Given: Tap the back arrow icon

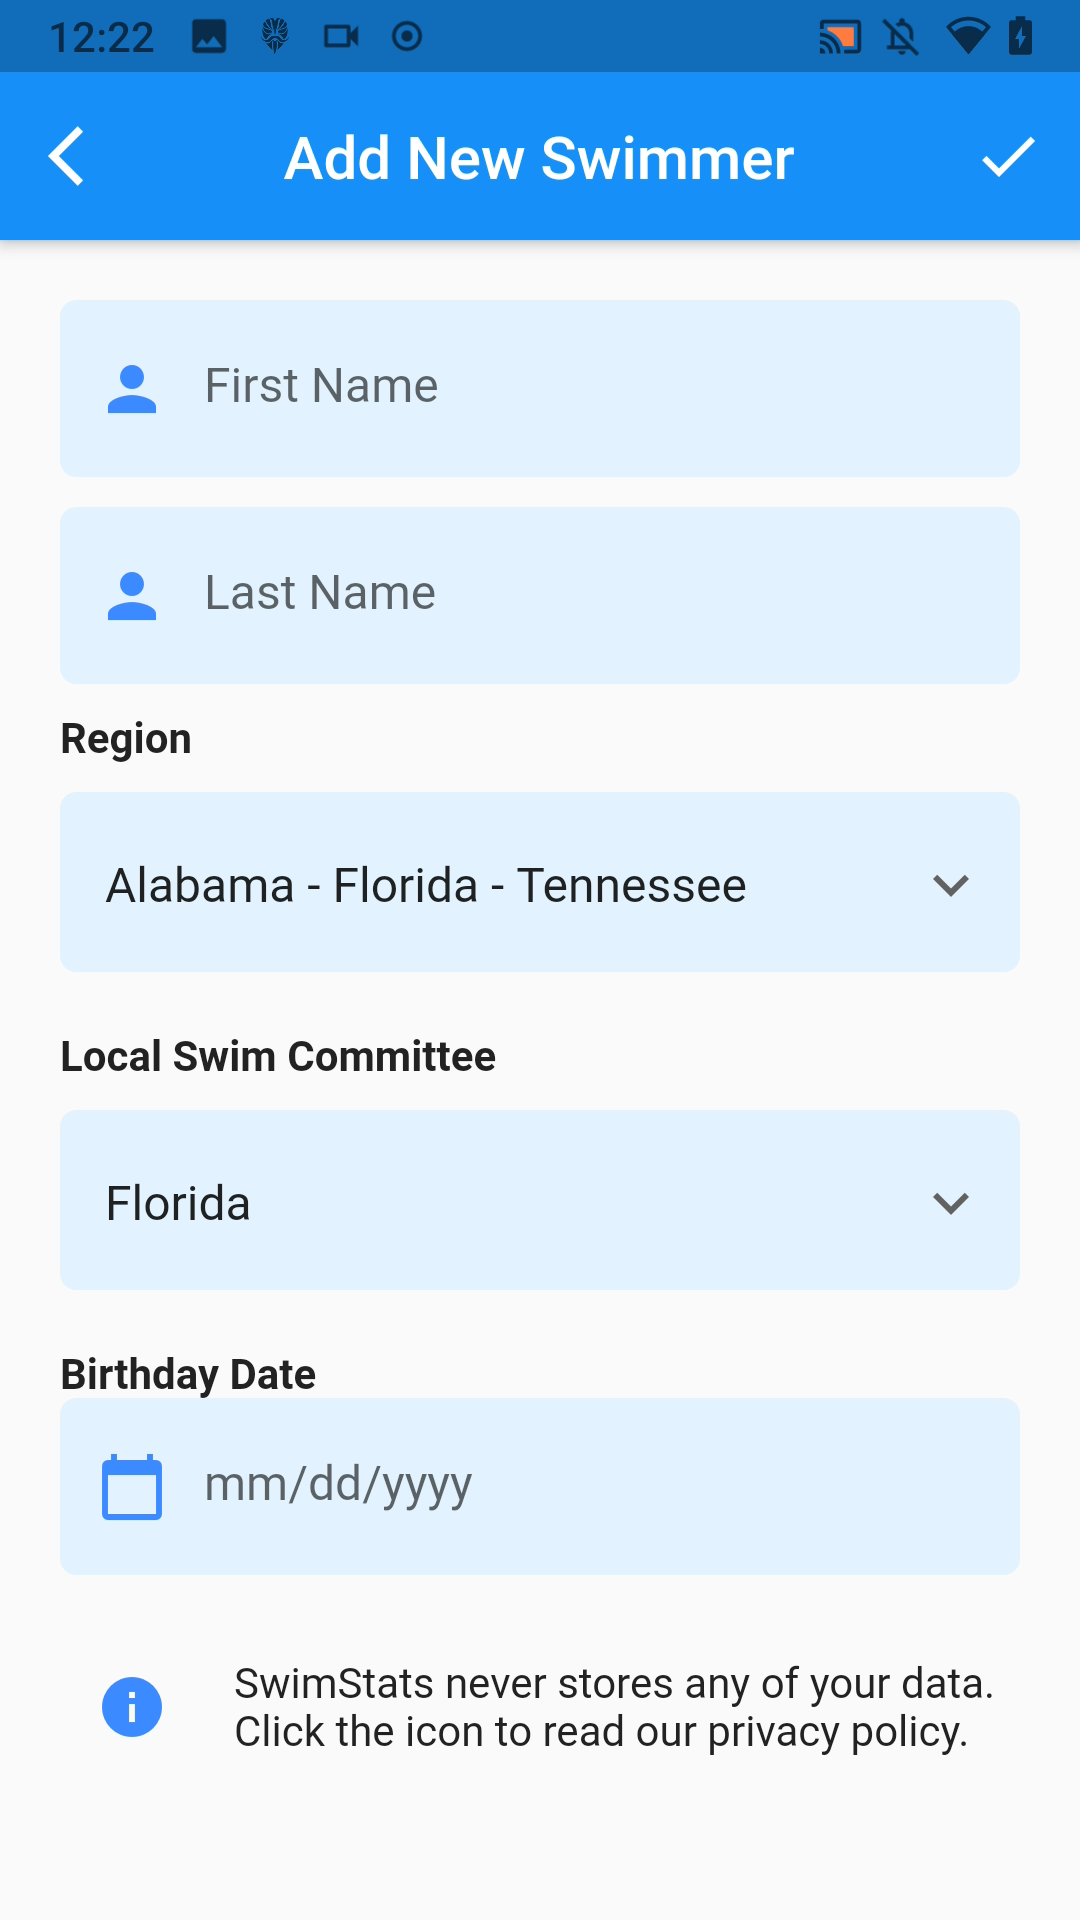Looking at the screenshot, I should pyautogui.click(x=67, y=157).
